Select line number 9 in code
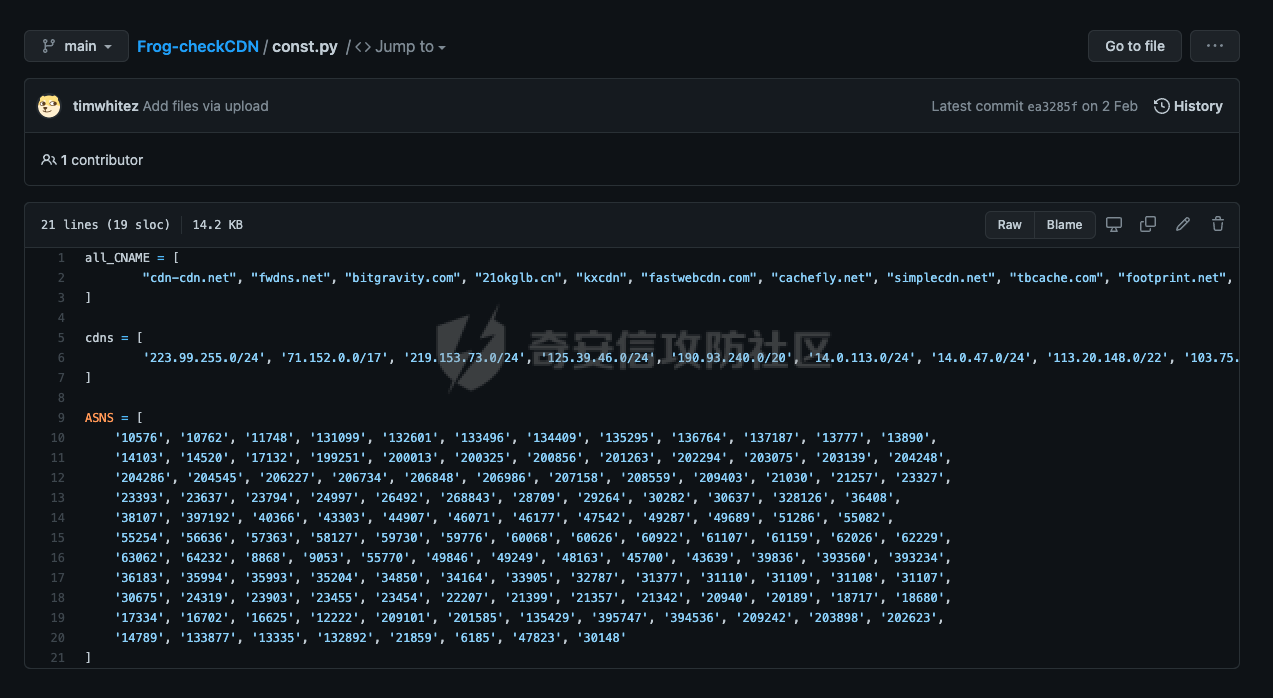This screenshot has height=698, width=1273. (x=61, y=417)
